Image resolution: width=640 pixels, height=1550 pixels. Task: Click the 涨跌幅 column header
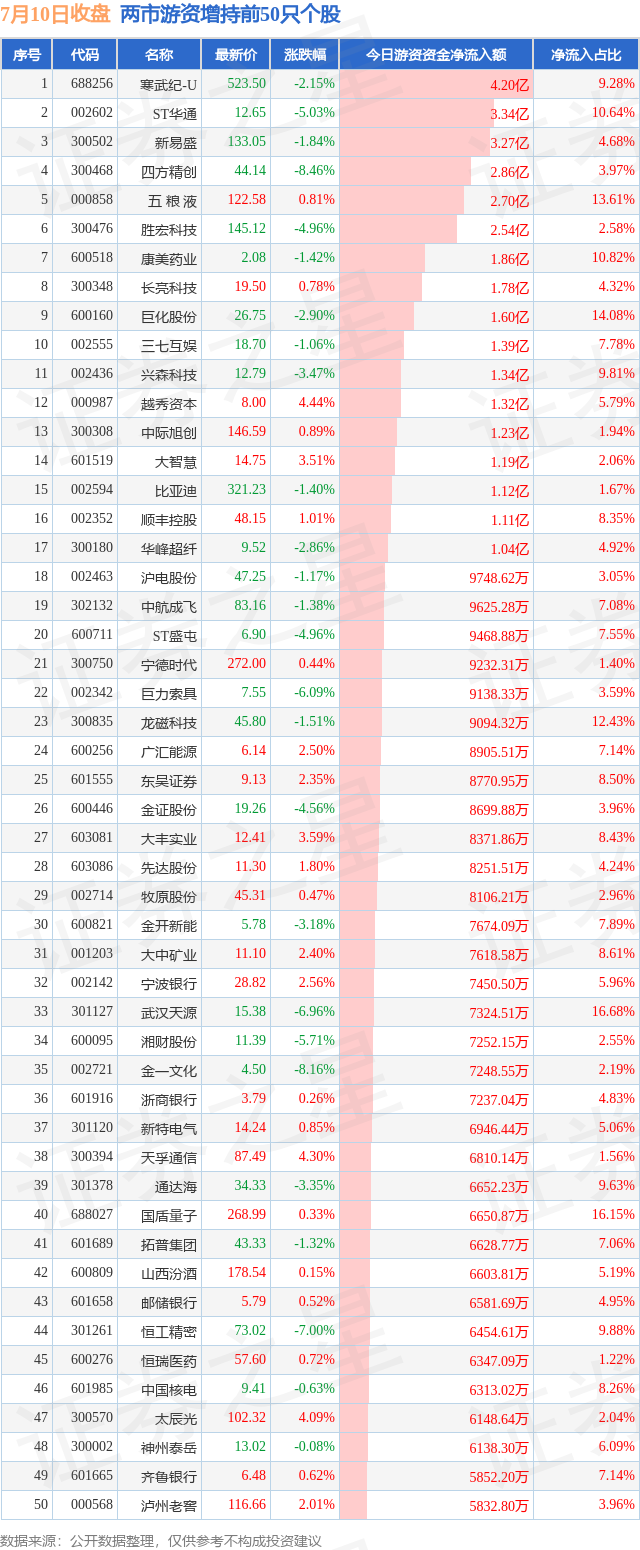point(304,55)
